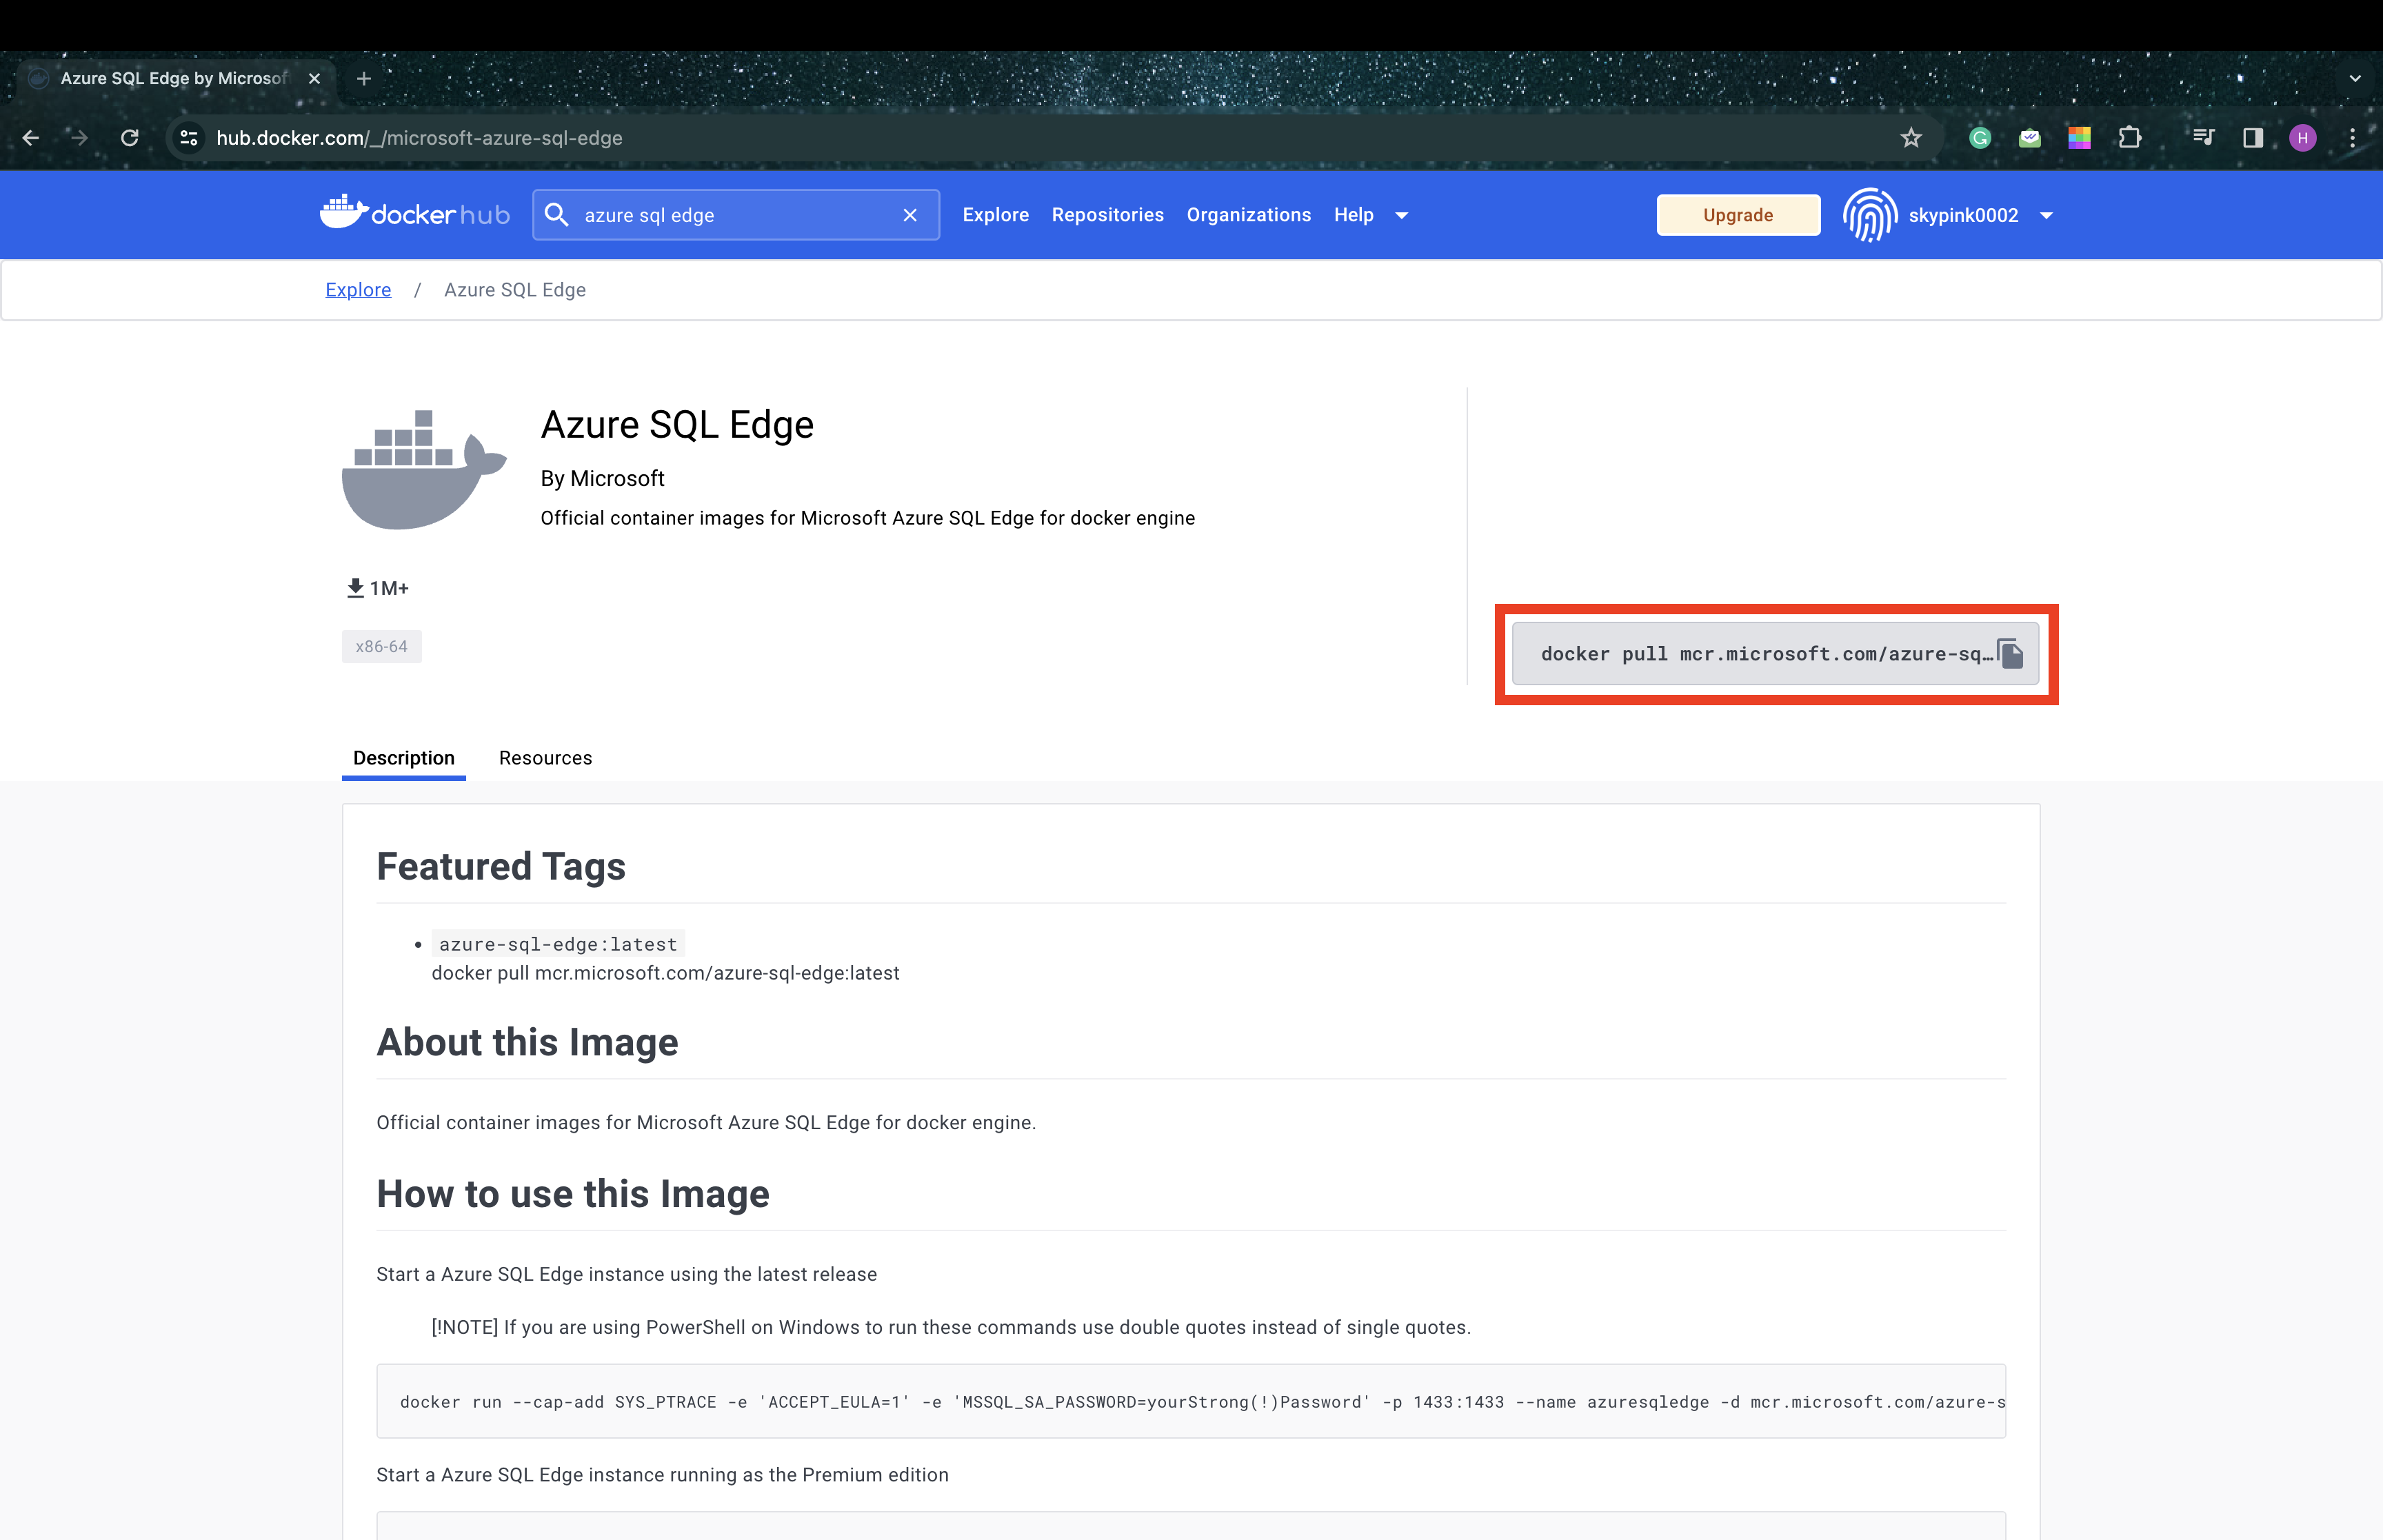Open the side panel icon in toolbar
The height and width of the screenshot is (1540, 2383).
tap(2253, 138)
